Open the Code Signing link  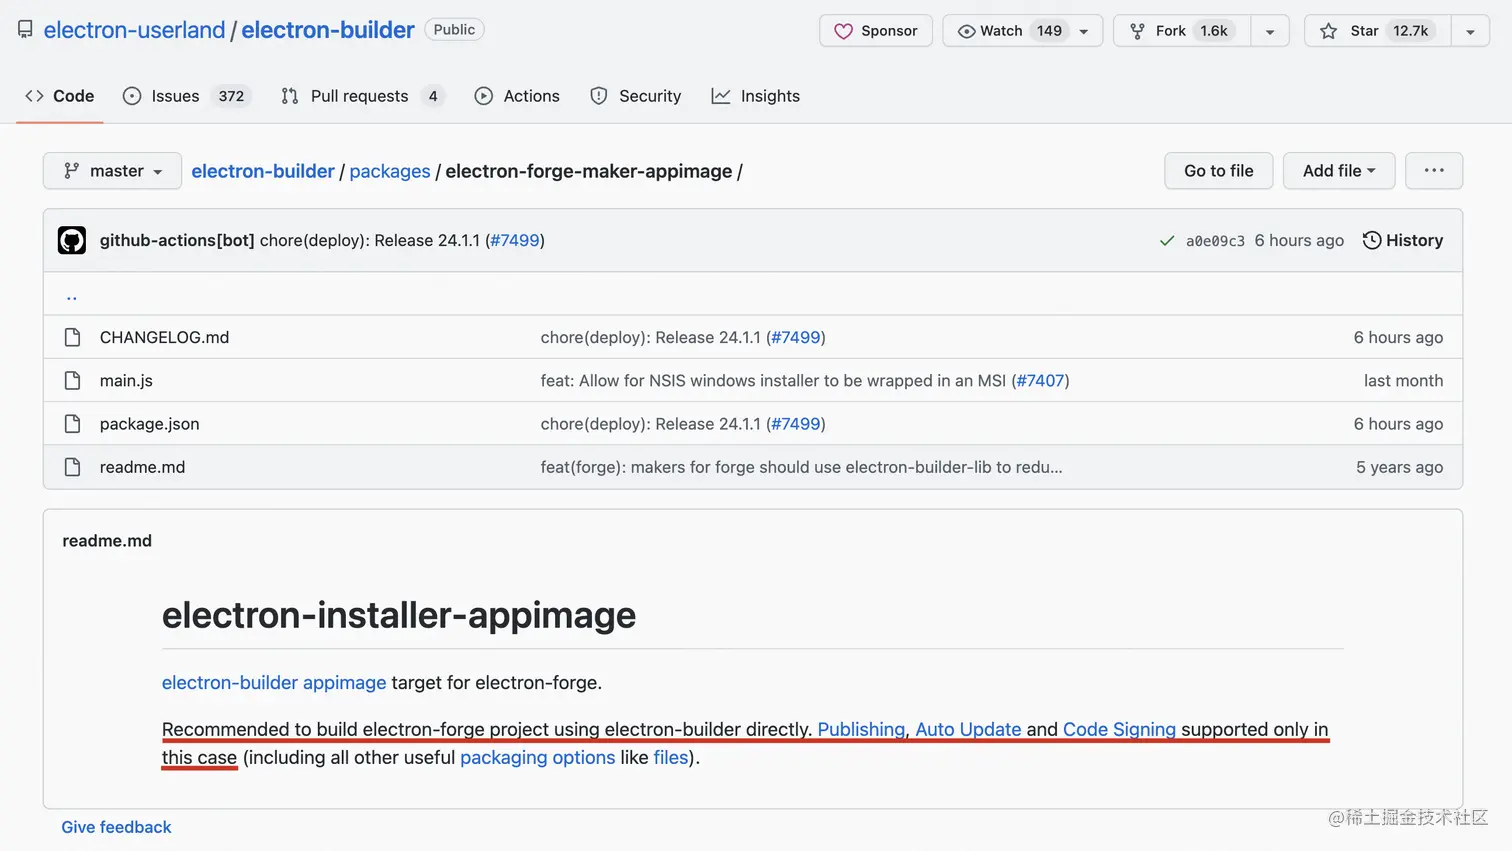point(1119,729)
